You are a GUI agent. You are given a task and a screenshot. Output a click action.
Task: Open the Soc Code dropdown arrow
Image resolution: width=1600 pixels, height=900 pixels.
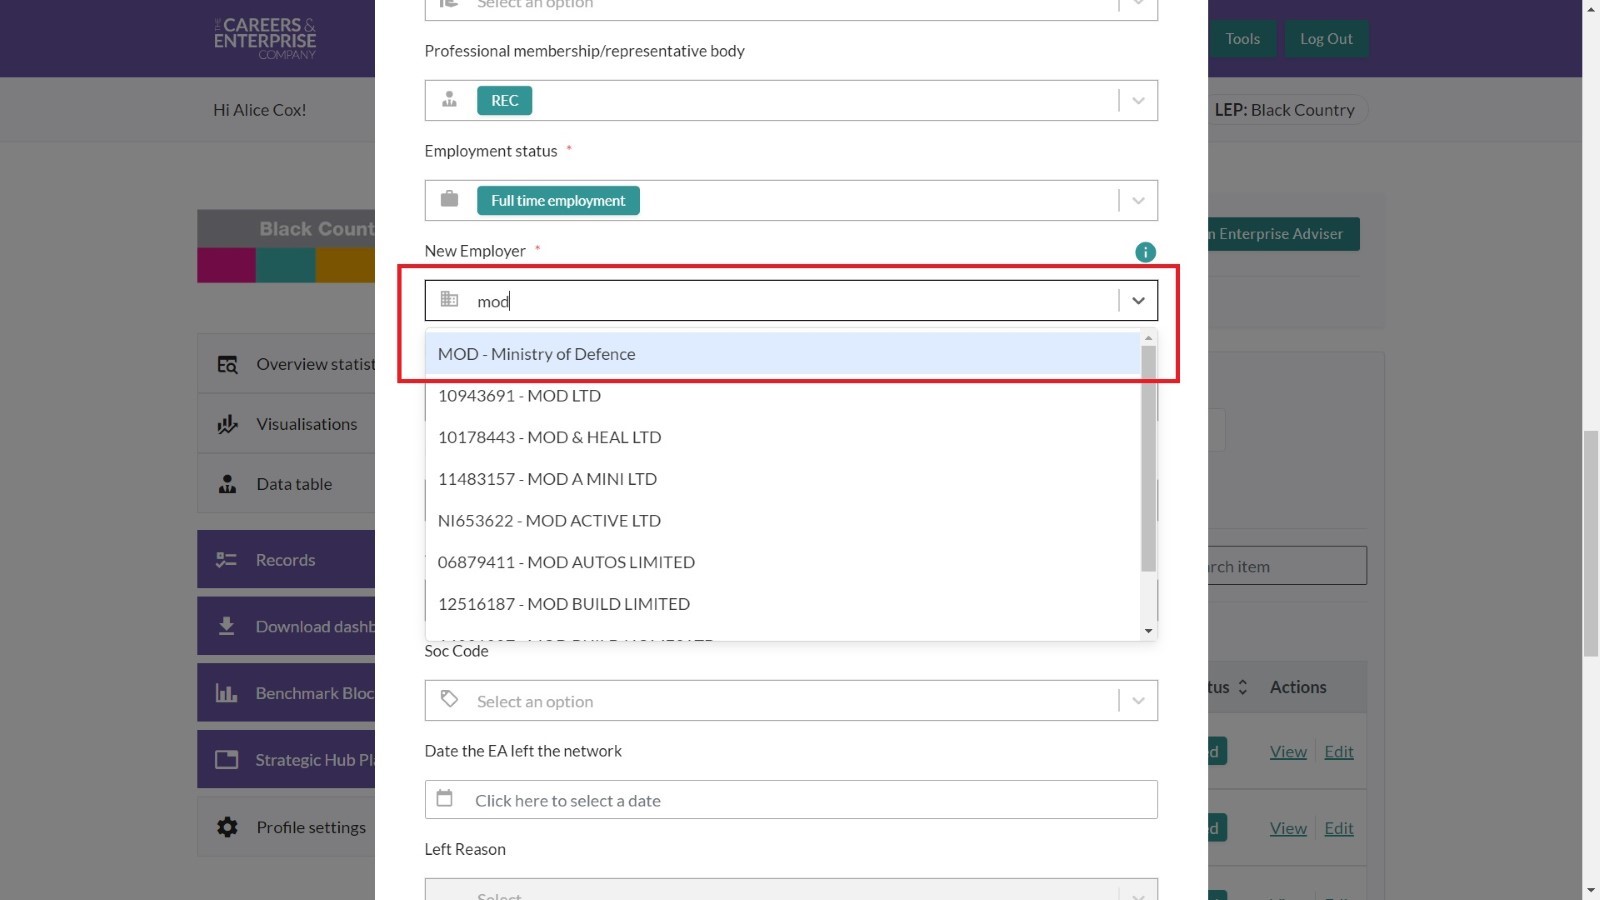point(1138,700)
